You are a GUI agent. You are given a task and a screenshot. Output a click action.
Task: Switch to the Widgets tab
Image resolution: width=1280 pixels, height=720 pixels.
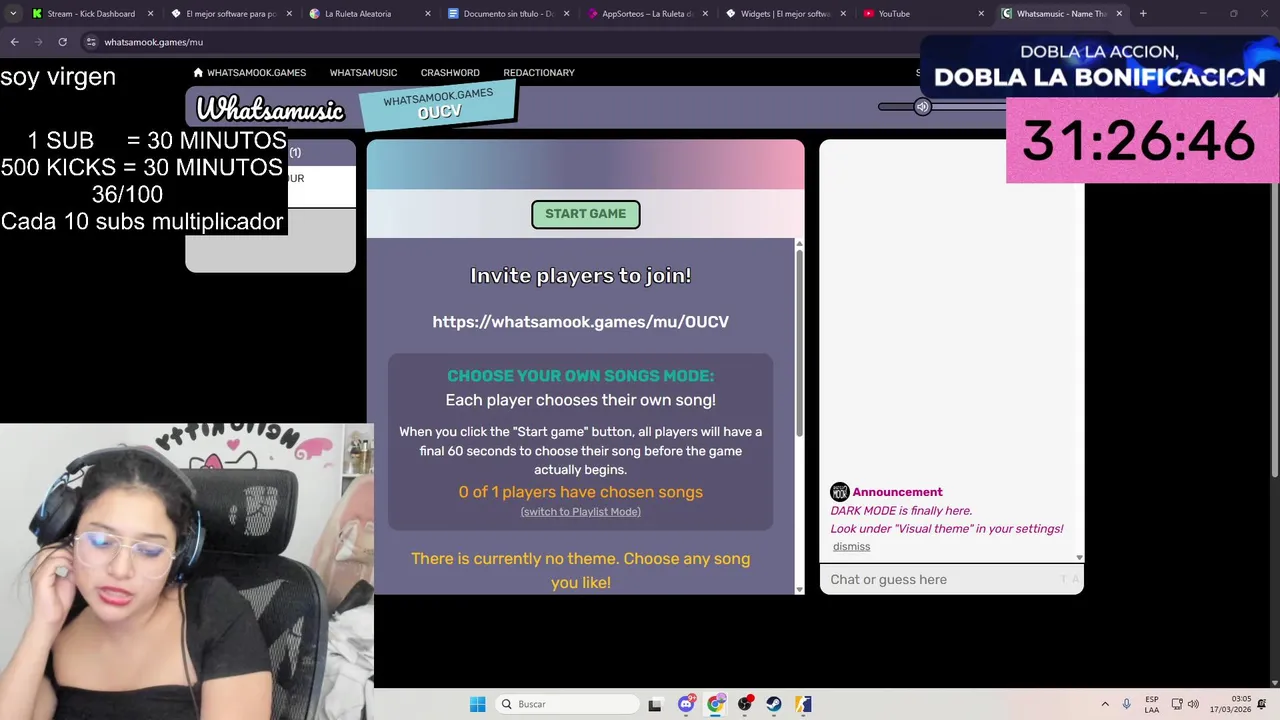[x=785, y=14]
